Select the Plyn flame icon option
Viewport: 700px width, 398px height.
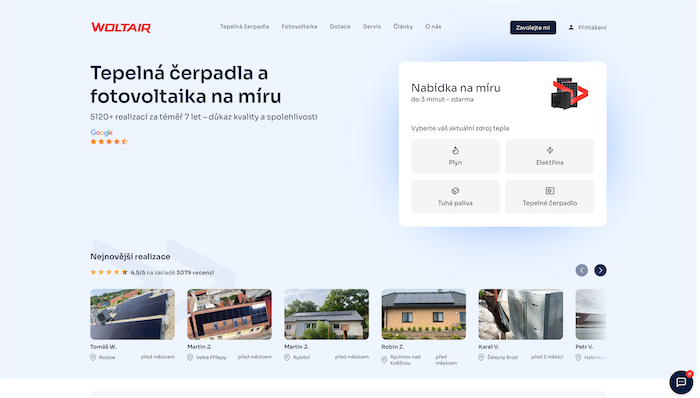(455, 156)
